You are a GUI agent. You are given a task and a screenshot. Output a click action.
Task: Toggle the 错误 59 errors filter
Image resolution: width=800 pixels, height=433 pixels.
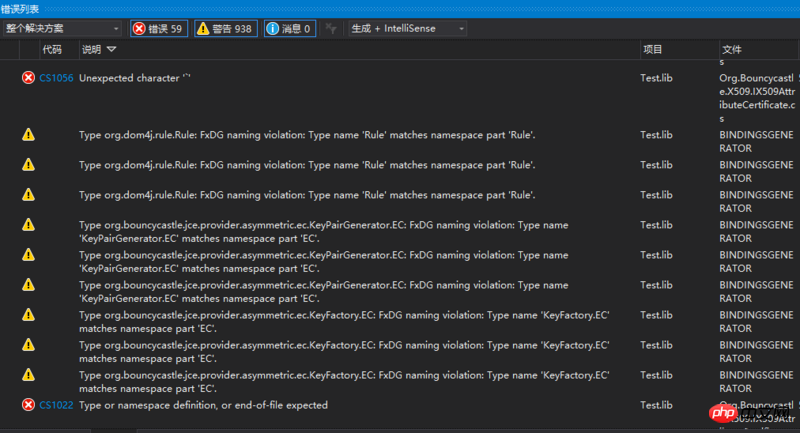(159, 29)
